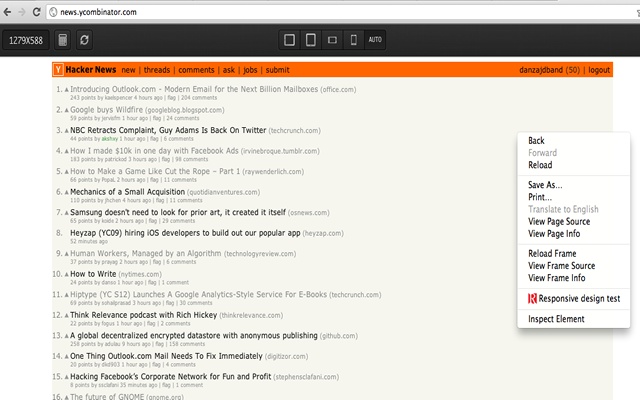
Task: Select the landscape phone device preset
Action: tap(332, 40)
